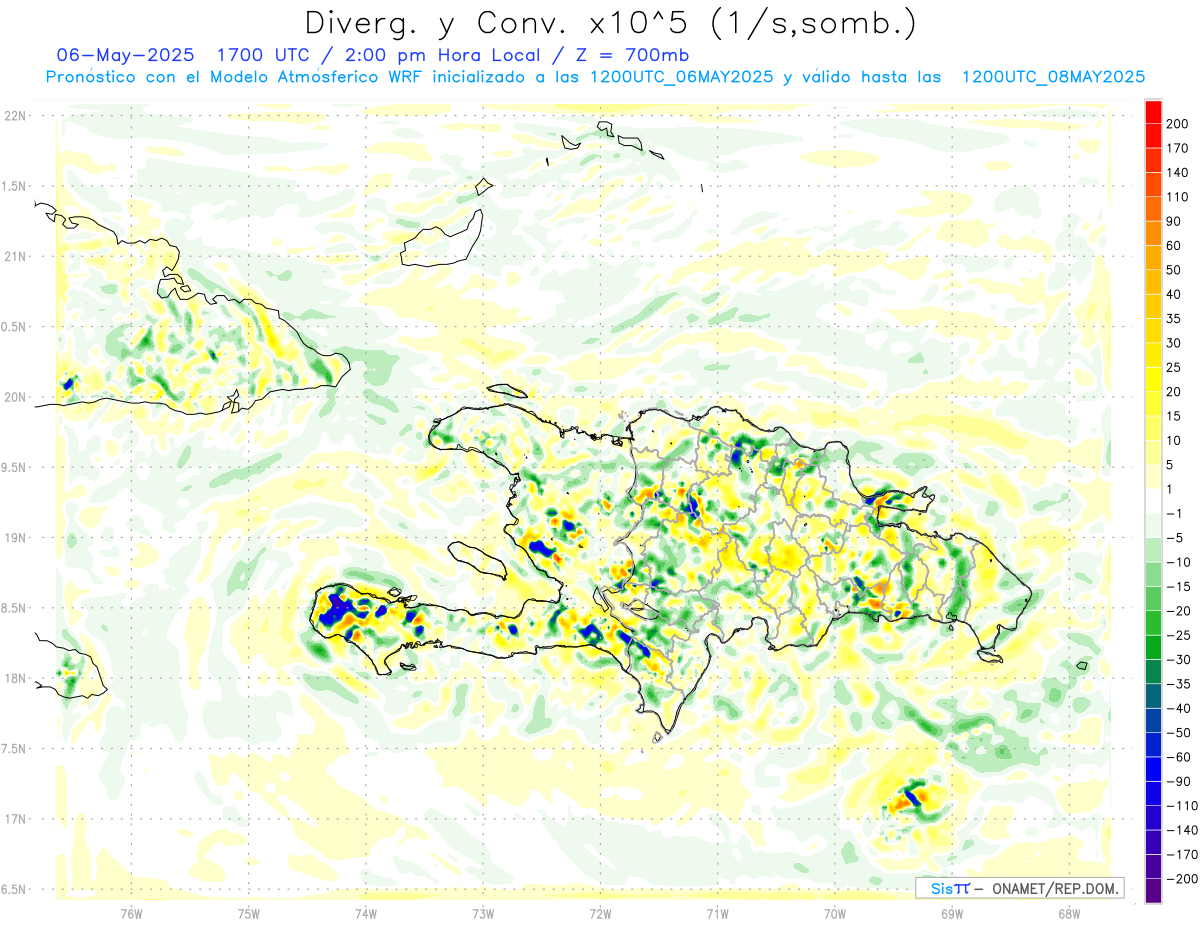The image size is (1200, 927).
Task: Click the '170' color scale label
Action: tap(1177, 148)
